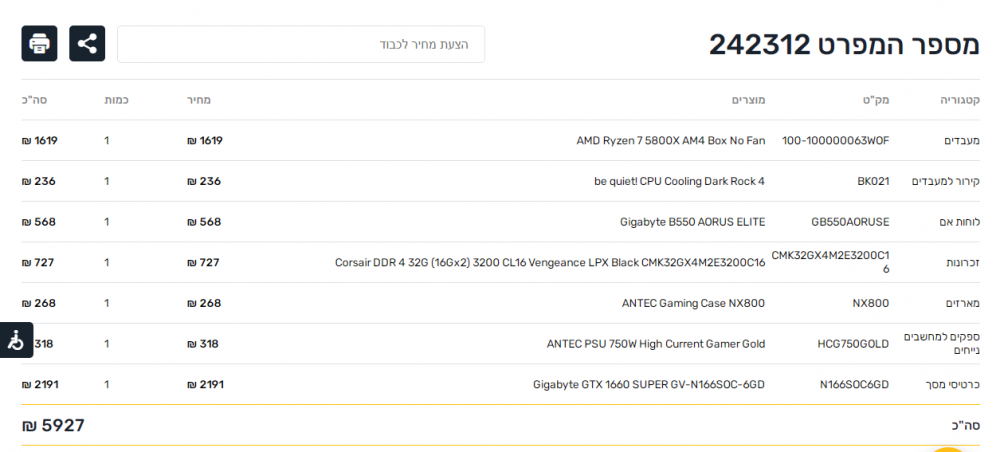Select product 'Gigabyte B550 AORUS ELITE'
The height and width of the screenshot is (452, 1000).
coord(693,222)
